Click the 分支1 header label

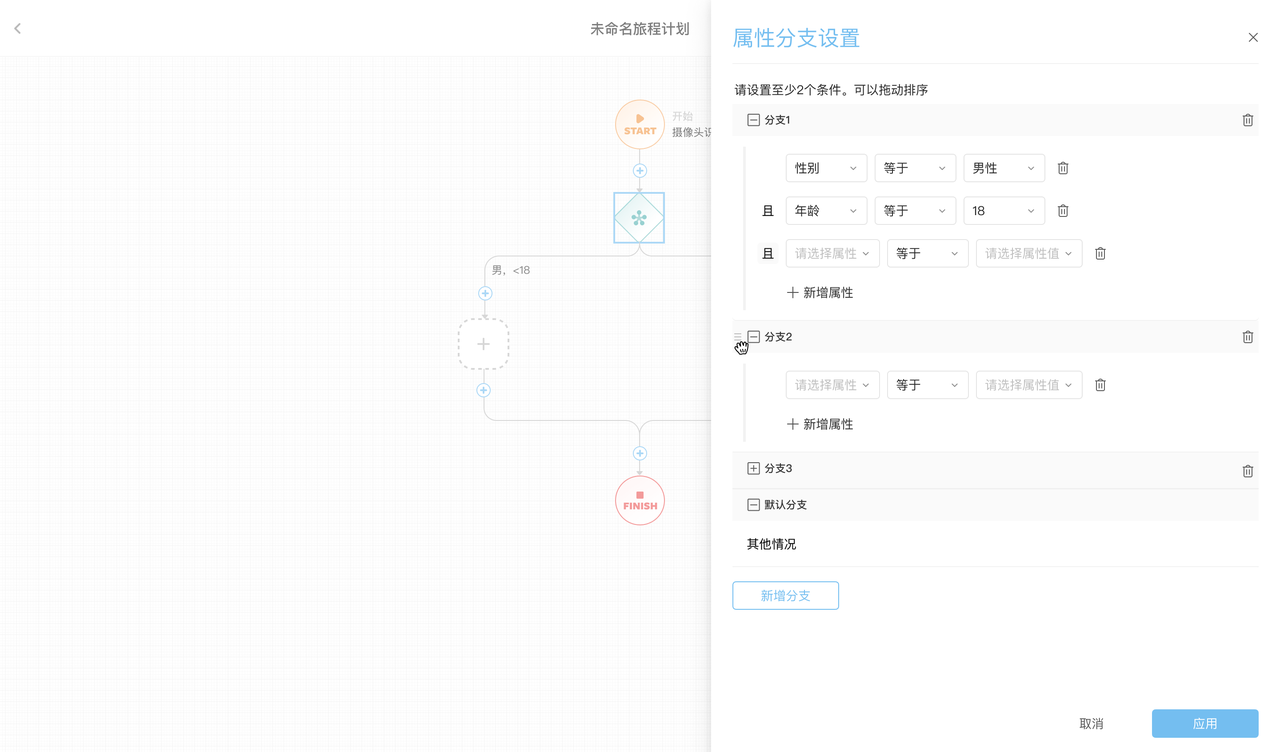point(777,120)
